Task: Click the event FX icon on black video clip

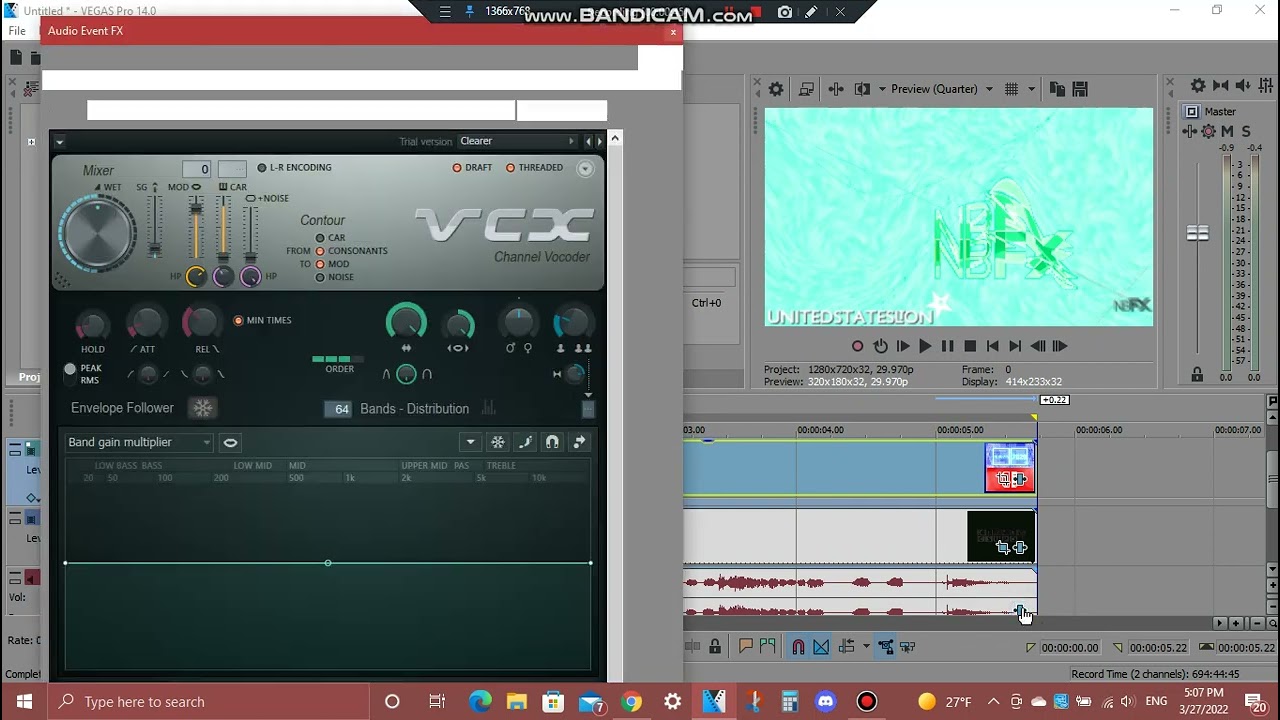Action: pos(1019,547)
